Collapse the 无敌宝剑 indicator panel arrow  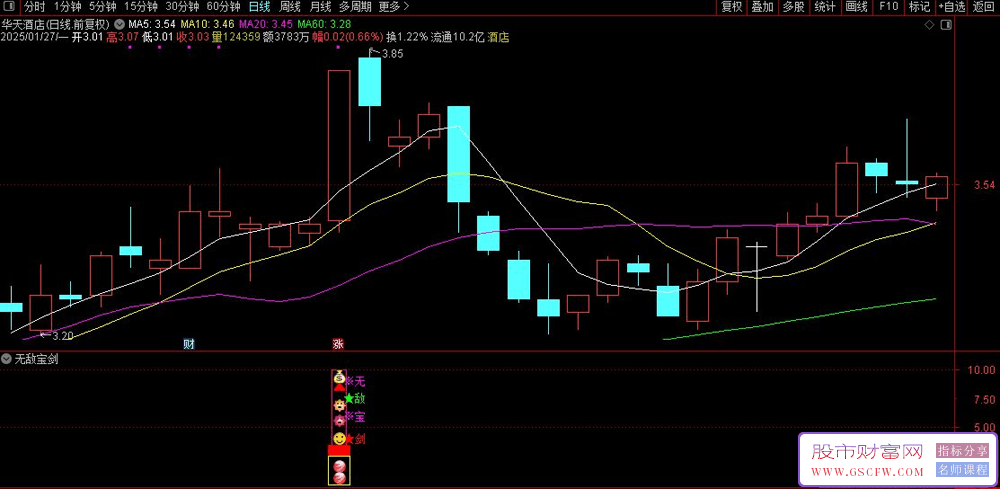6,359
